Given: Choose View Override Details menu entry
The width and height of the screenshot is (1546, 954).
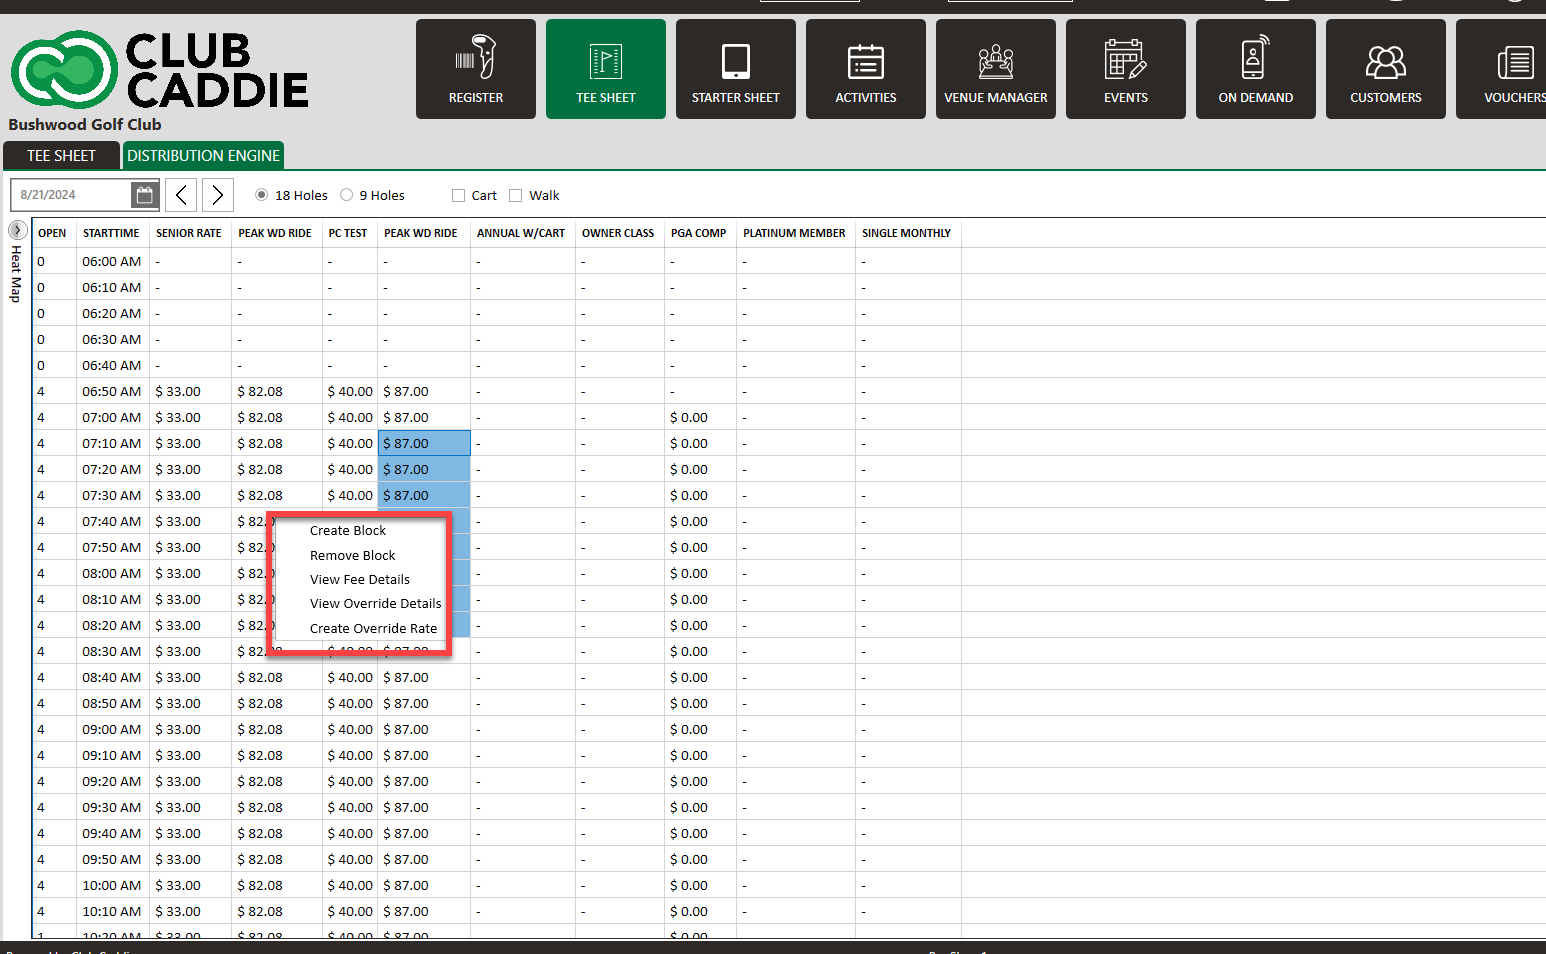Looking at the screenshot, I should (375, 604).
